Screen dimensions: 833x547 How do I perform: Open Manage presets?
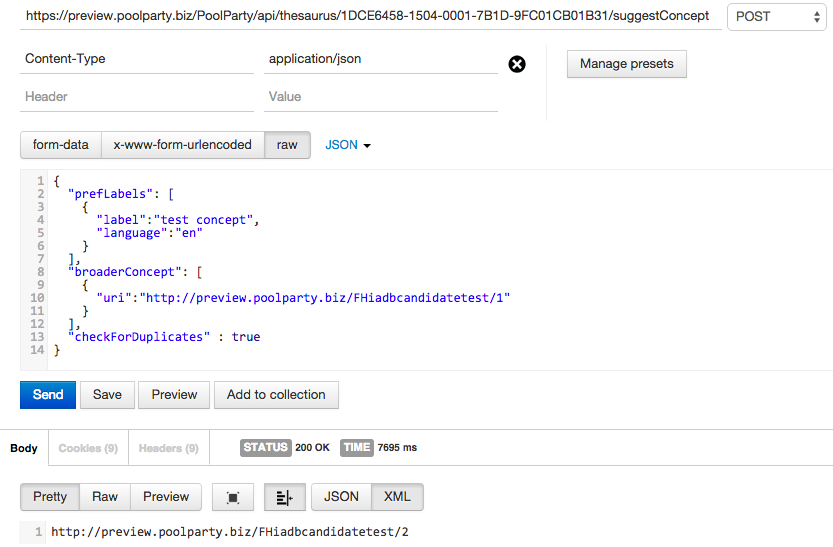[x=627, y=64]
